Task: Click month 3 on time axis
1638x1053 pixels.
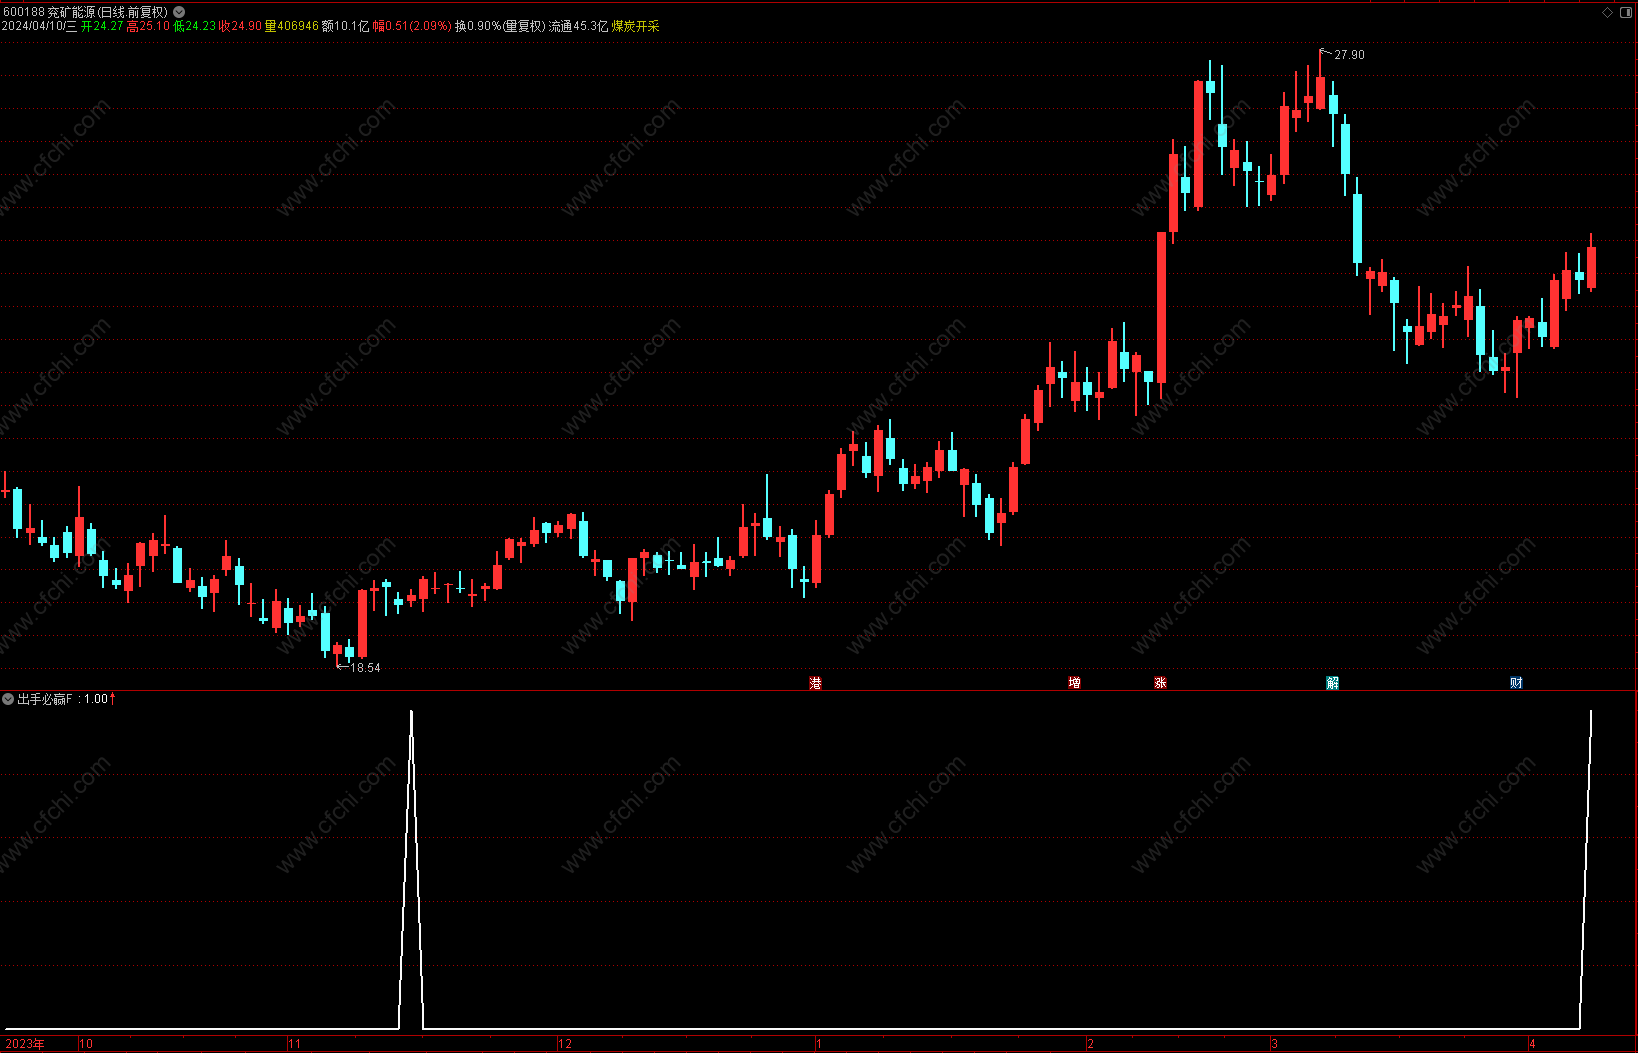Action: pyautogui.click(x=1274, y=1044)
